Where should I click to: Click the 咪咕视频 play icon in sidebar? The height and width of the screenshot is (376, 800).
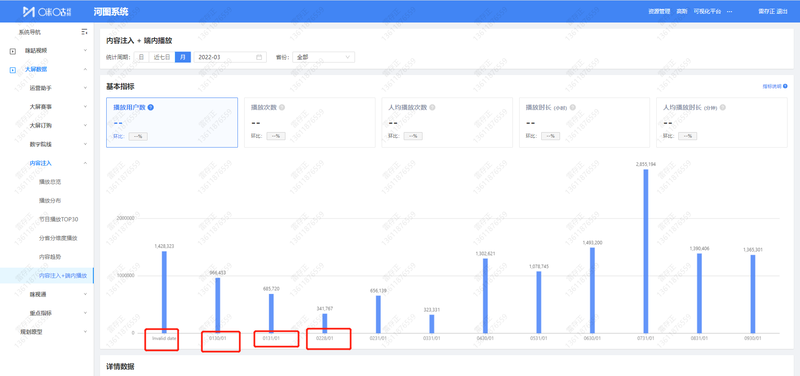[x=13, y=51]
